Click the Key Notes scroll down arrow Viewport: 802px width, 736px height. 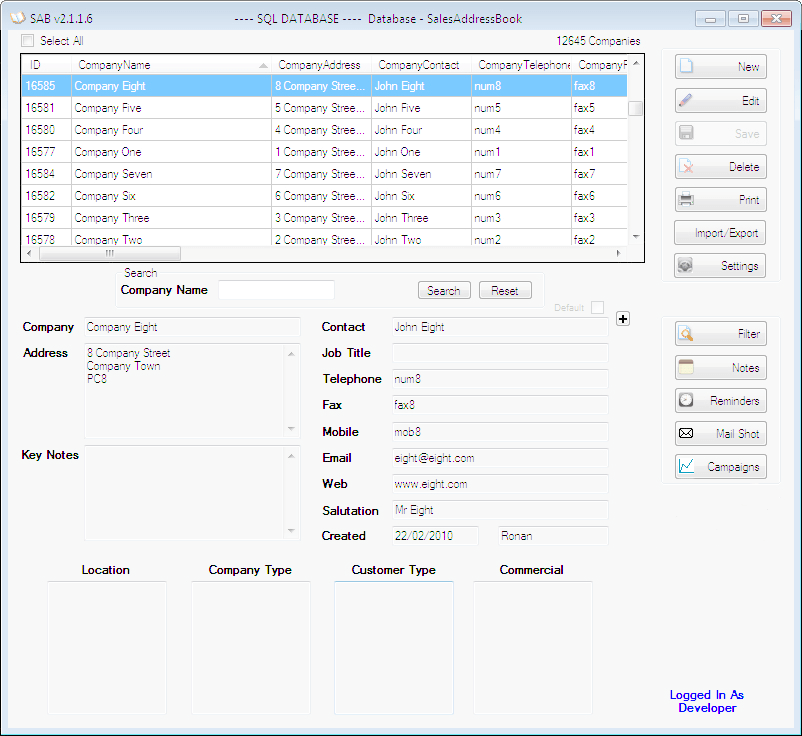(291, 531)
